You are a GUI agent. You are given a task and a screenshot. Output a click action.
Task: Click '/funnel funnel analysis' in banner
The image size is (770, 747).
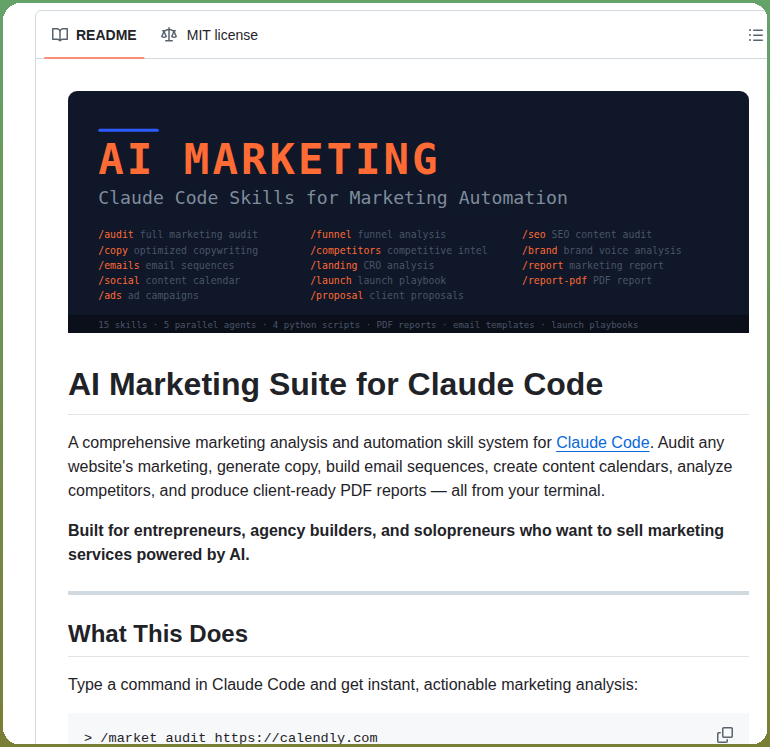378,235
